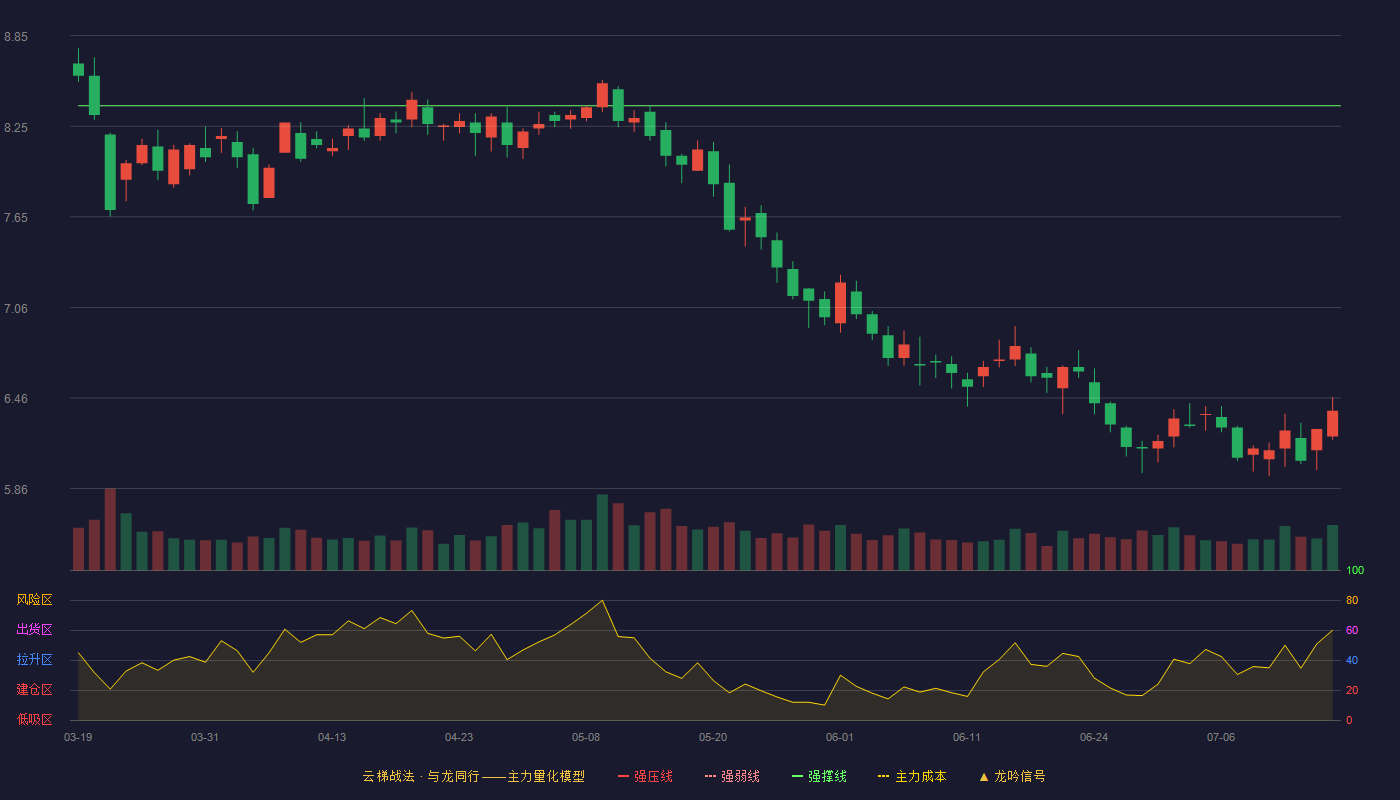Toggle the 主力成本 legend series
Viewport: 1400px width, 800px height.
[x=912, y=776]
